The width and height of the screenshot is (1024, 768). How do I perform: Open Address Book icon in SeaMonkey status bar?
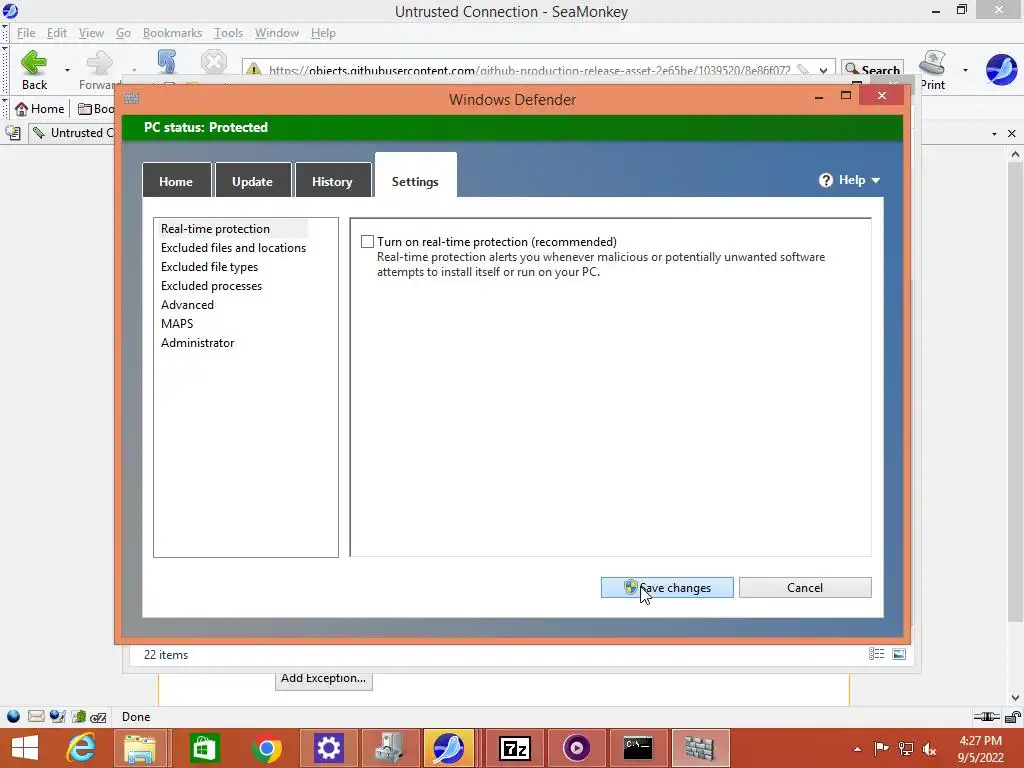click(x=79, y=716)
